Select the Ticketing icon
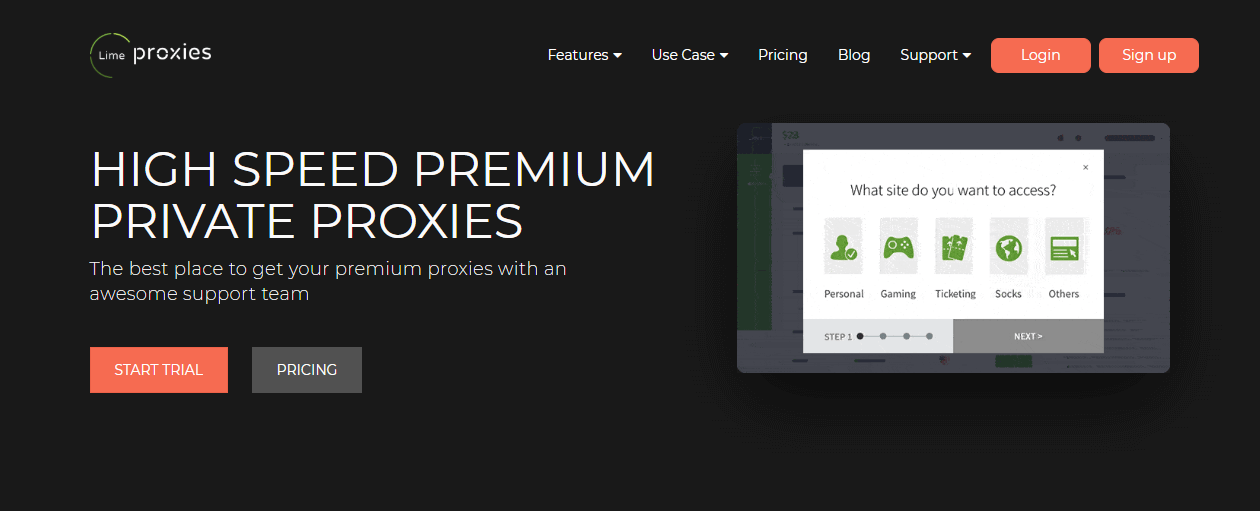Image resolution: width=1260 pixels, height=511 pixels. pyautogui.click(x=954, y=246)
